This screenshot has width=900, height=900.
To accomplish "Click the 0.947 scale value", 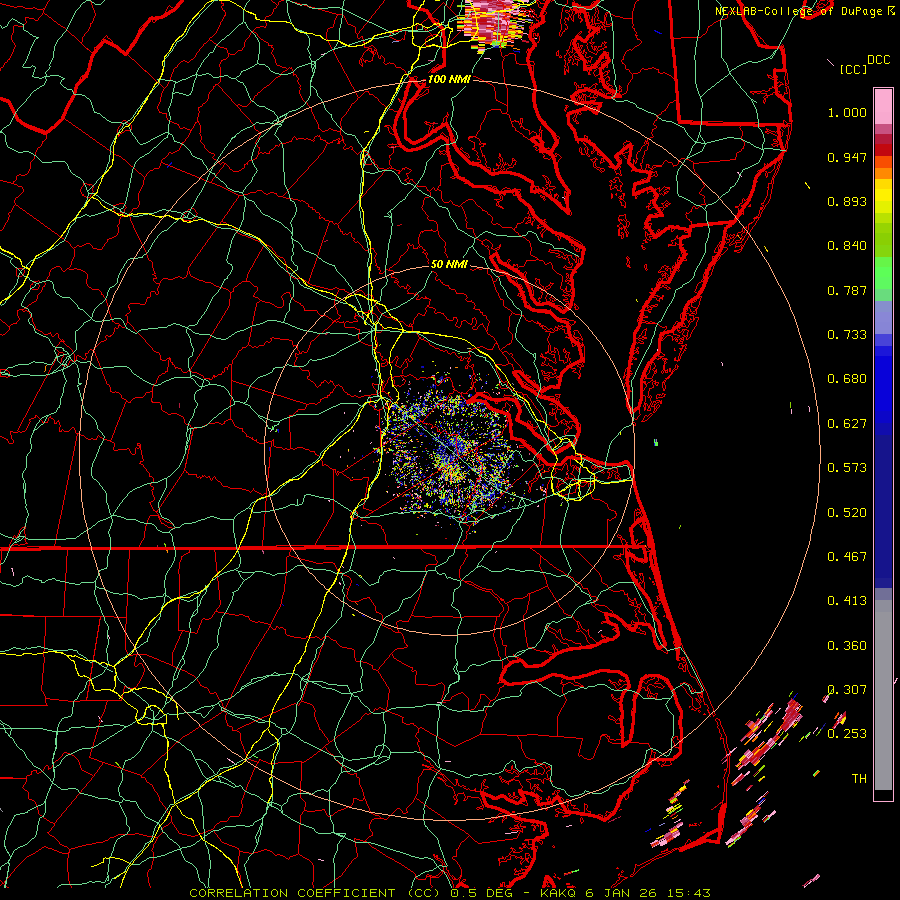I will click(x=847, y=157).
